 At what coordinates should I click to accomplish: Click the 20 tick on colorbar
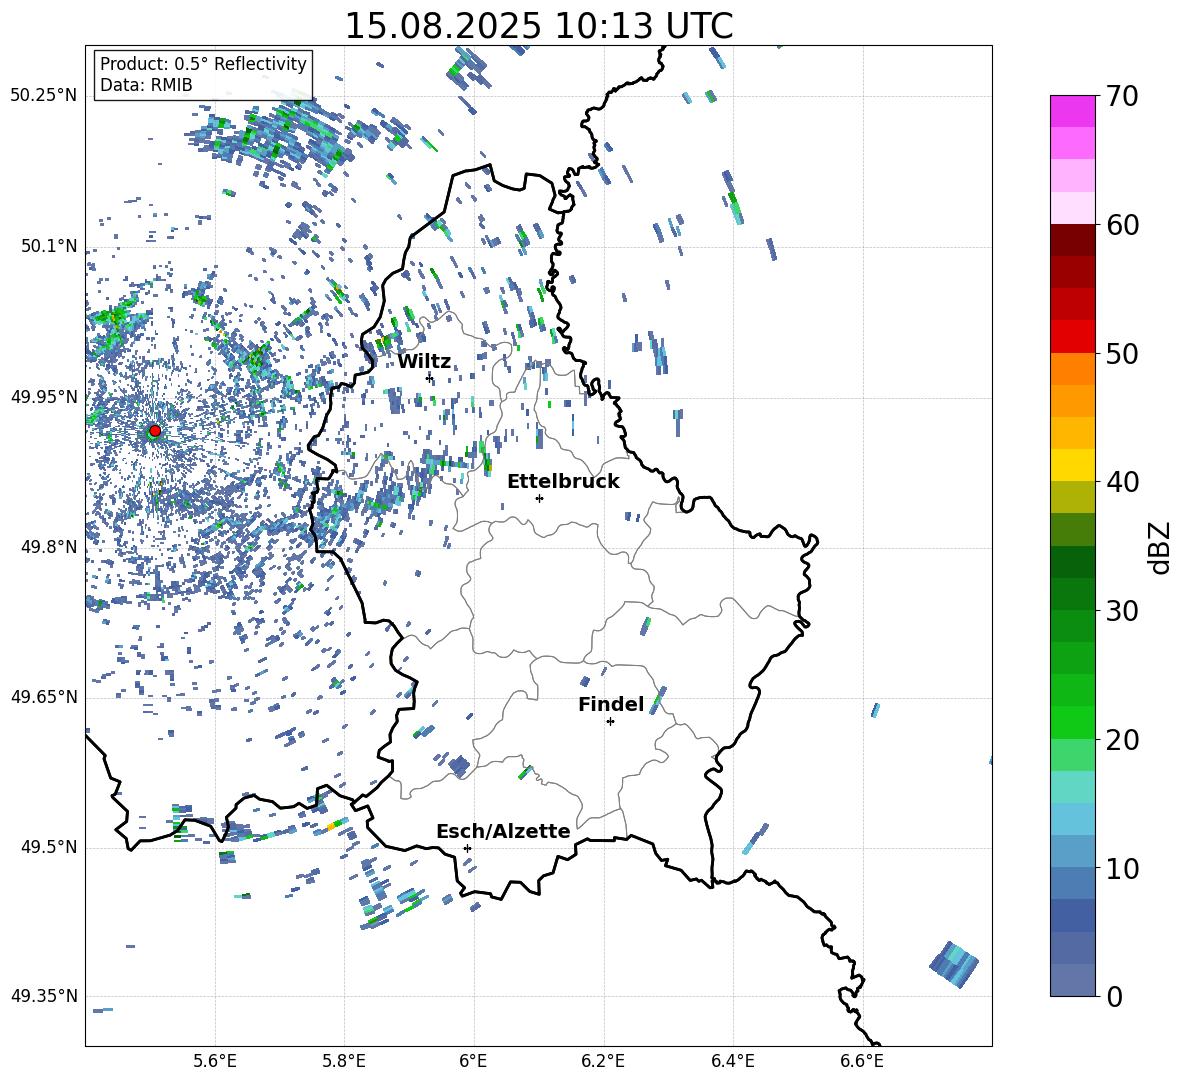click(1122, 740)
